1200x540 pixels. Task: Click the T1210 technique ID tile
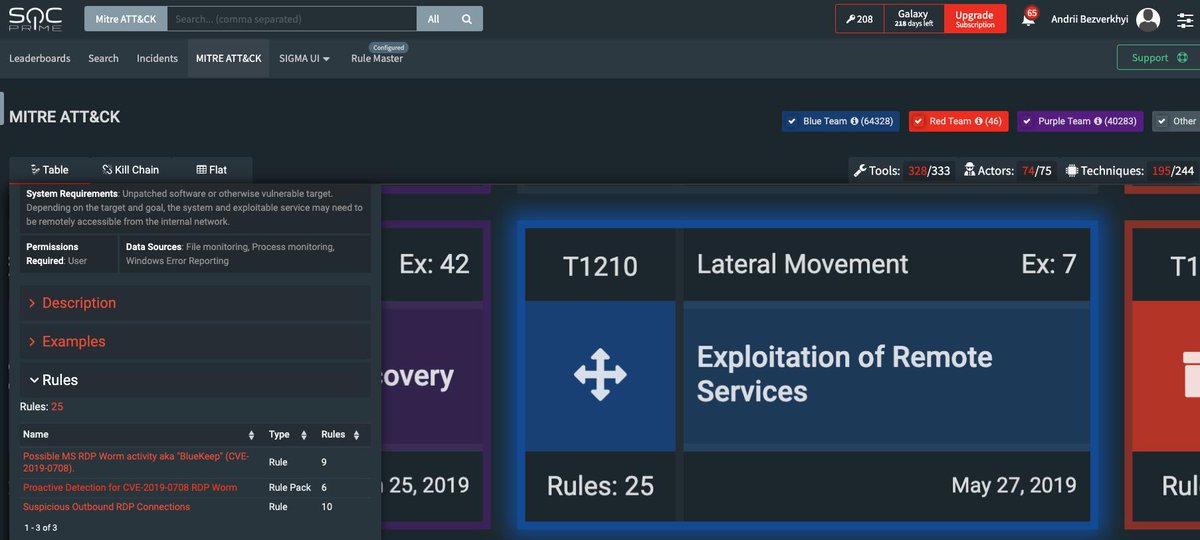tap(600, 265)
